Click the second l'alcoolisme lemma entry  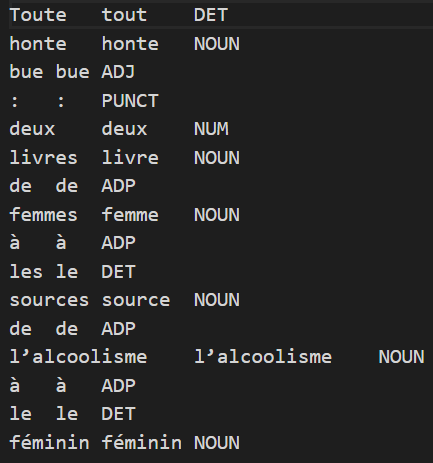click(263, 357)
